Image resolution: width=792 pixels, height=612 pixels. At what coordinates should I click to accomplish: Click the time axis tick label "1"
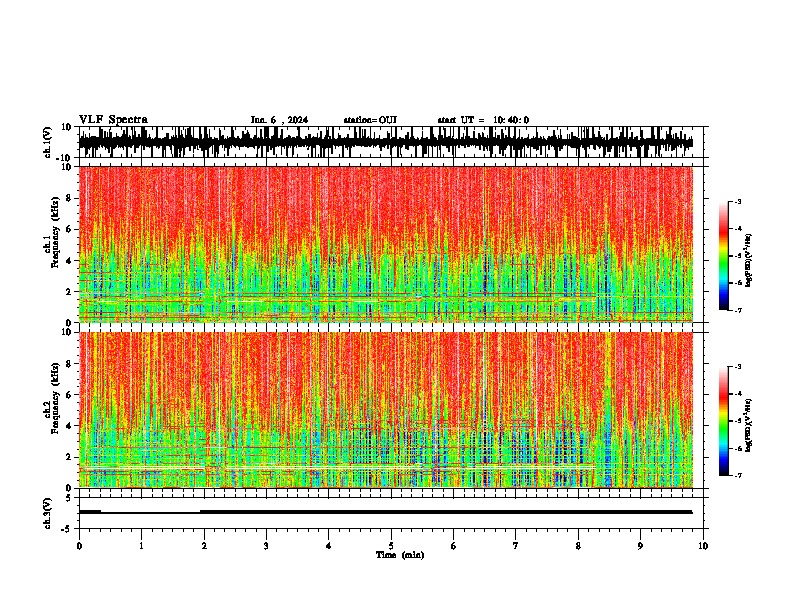[142, 546]
